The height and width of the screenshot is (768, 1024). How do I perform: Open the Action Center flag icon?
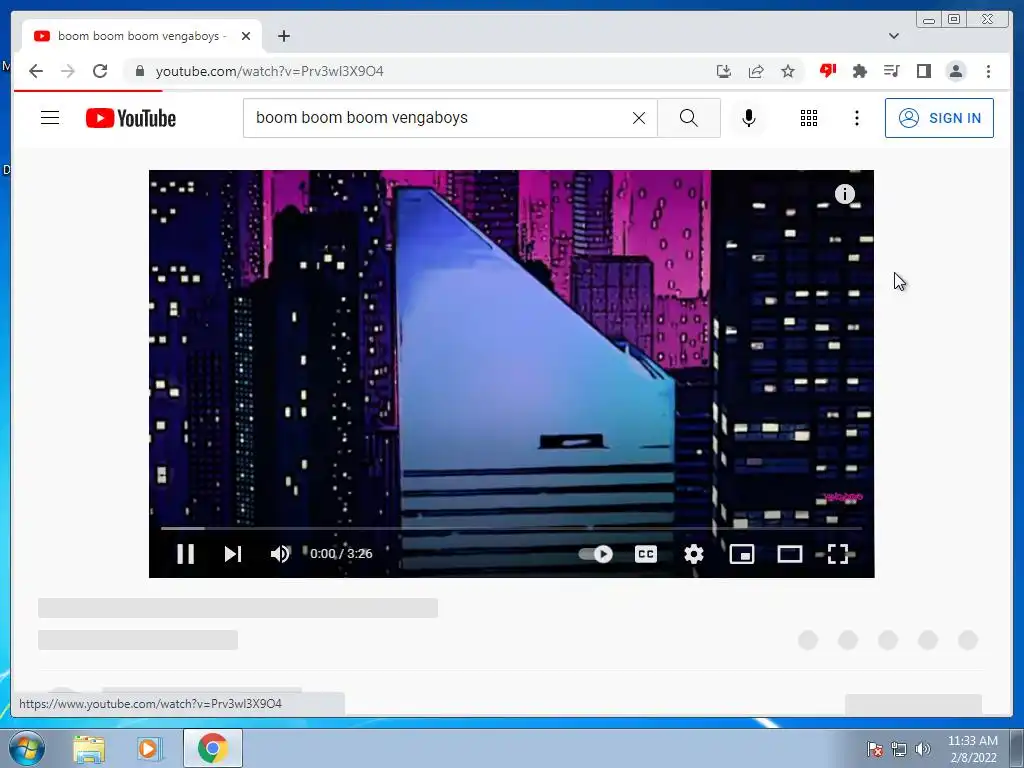coord(874,749)
